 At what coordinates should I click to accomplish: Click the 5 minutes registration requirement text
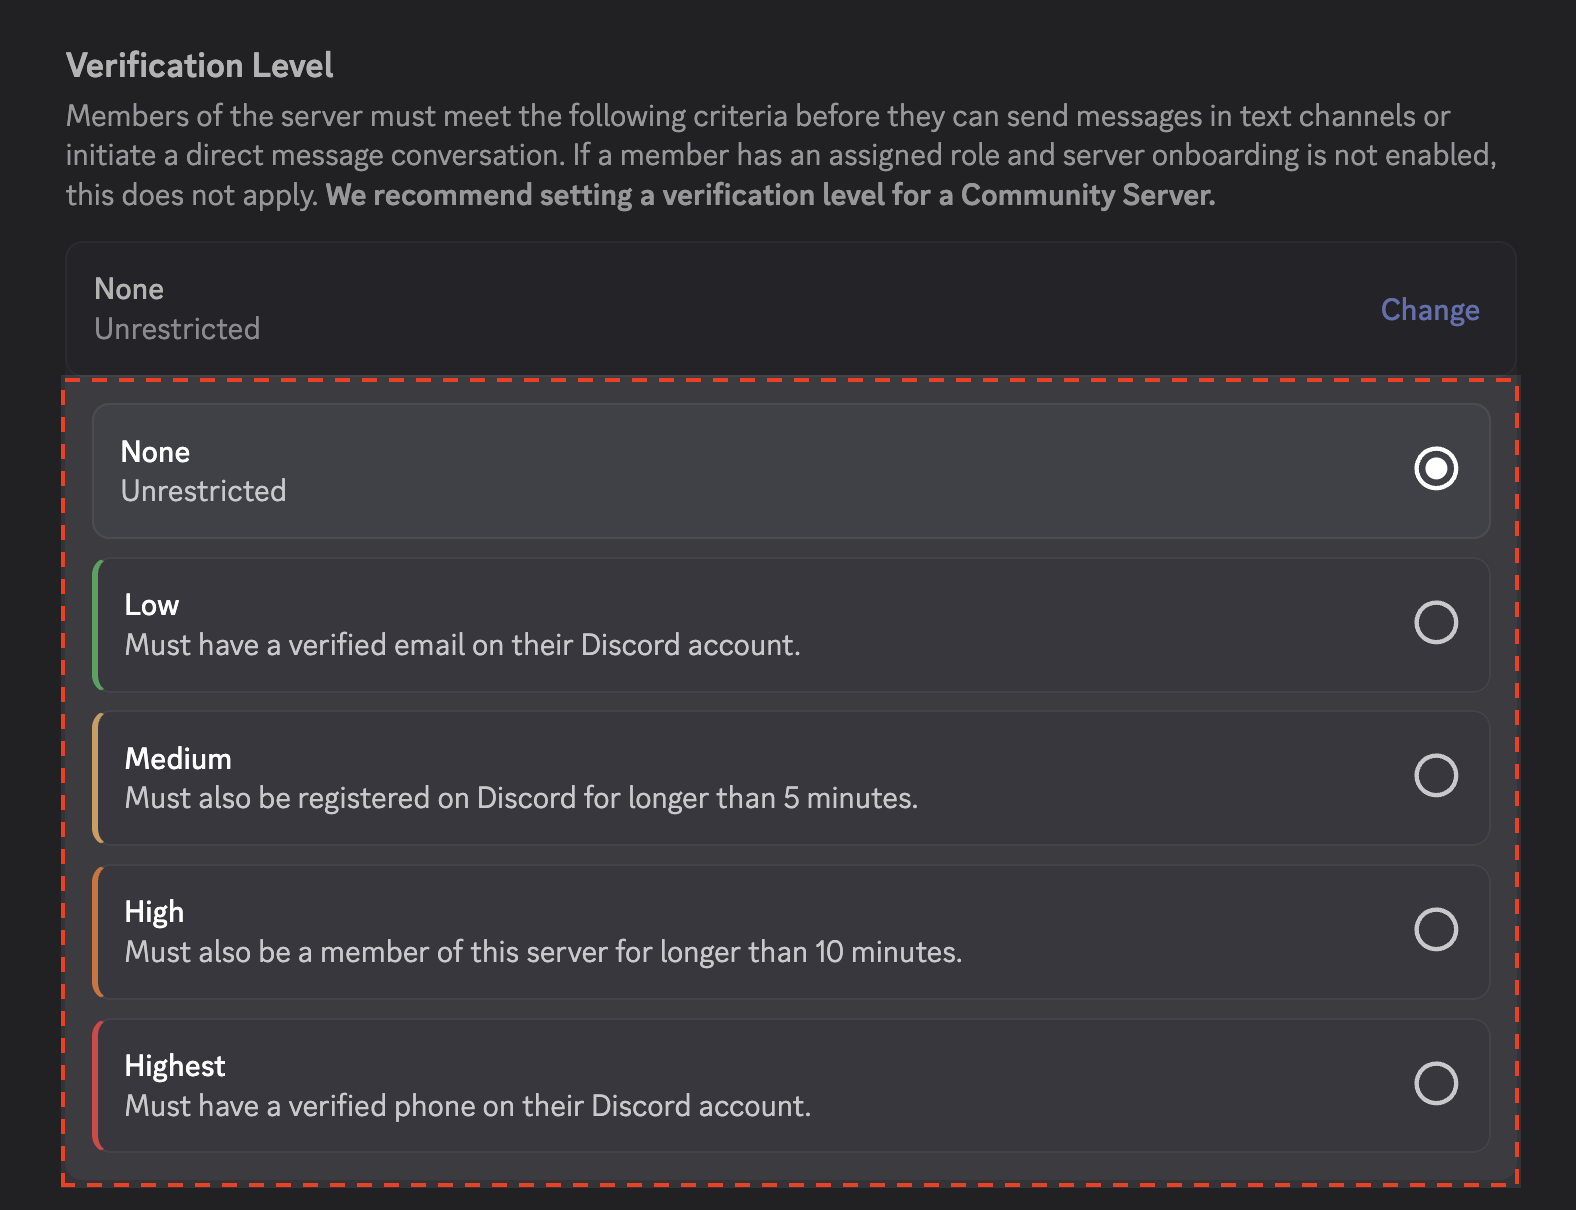tap(521, 798)
